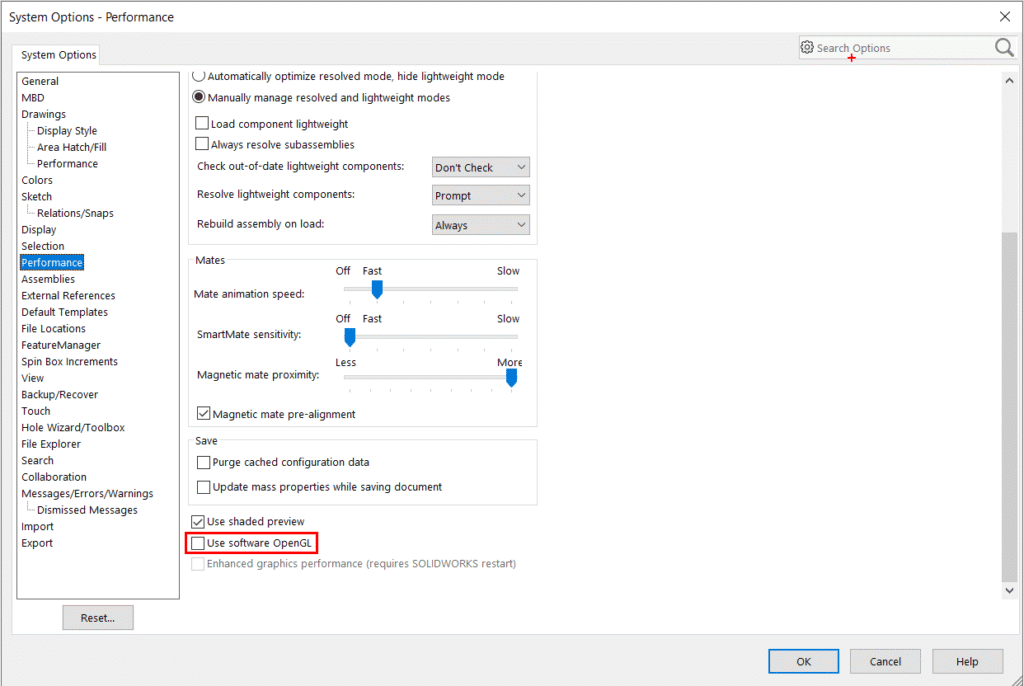
Task: Open Drawings options category
Action: click(x=43, y=114)
